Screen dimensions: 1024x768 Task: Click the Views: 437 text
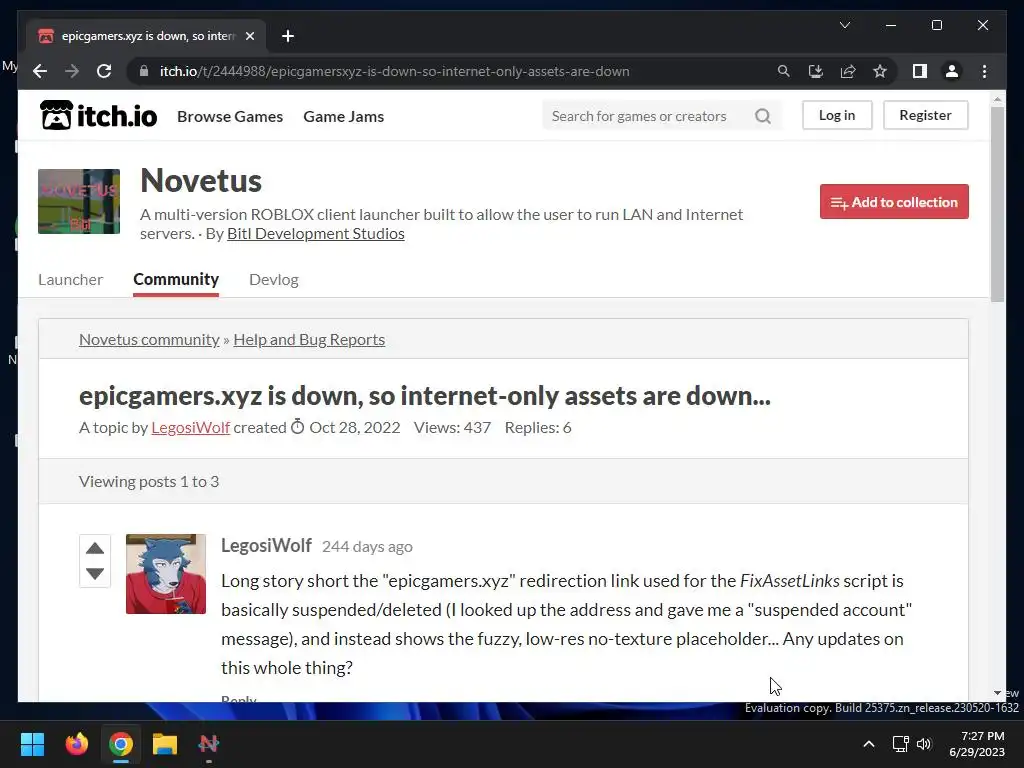(x=453, y=428)
